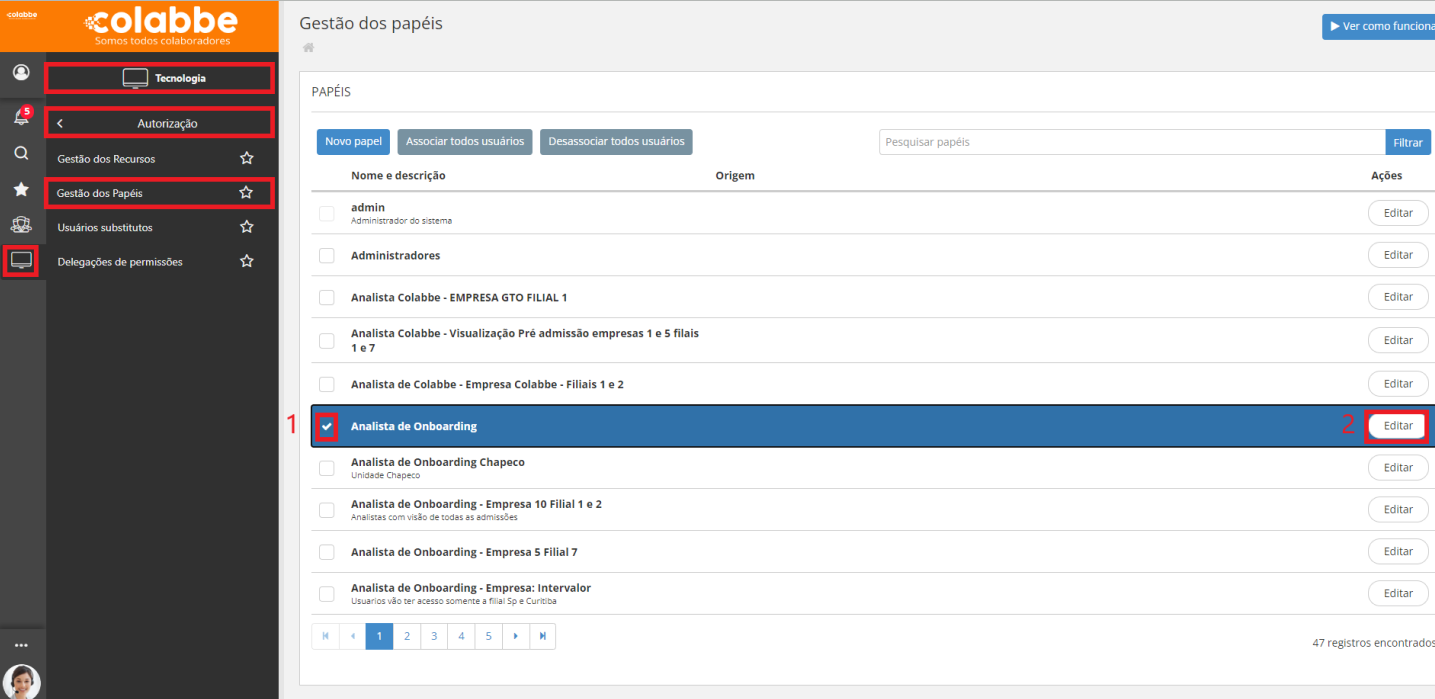Open Gestão dos Papéis menu item

point(100,193)
